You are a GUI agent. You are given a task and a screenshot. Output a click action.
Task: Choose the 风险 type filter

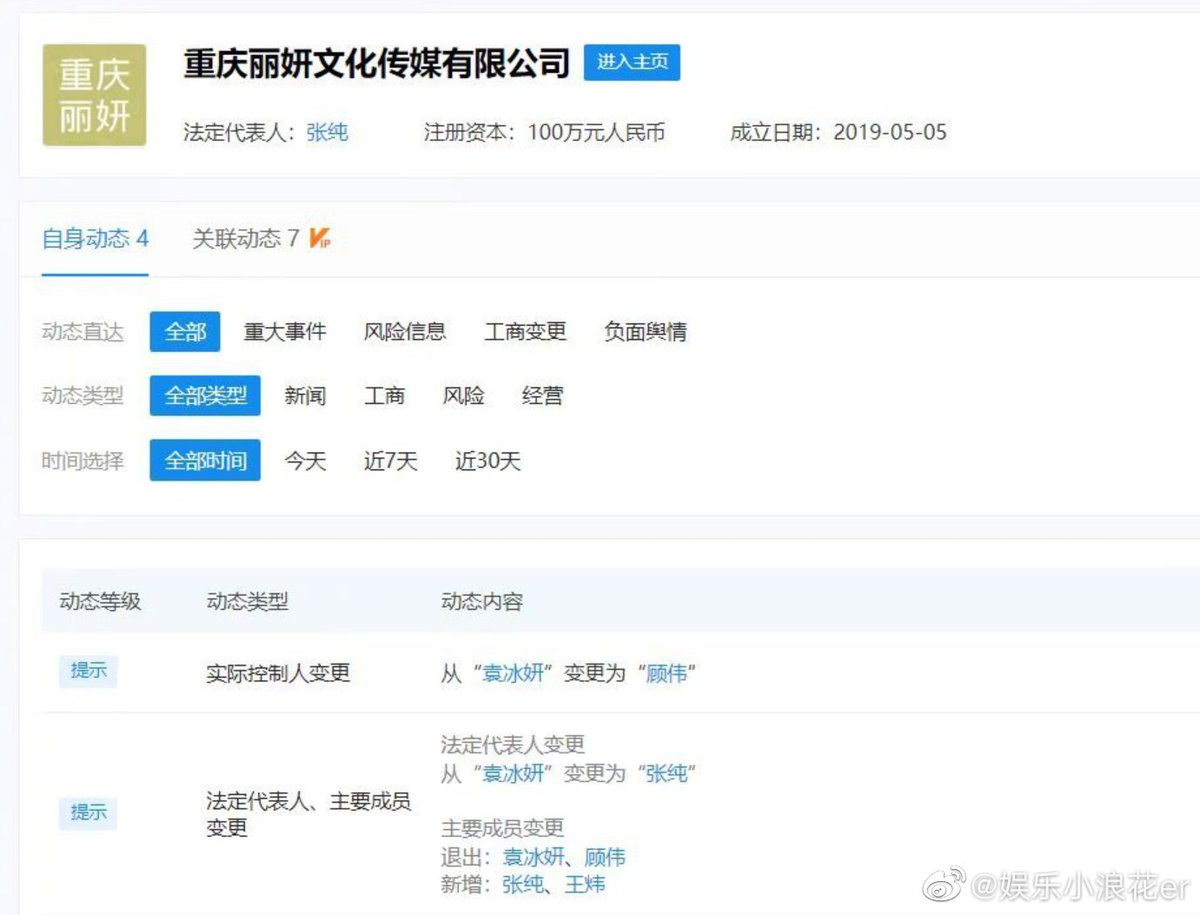point(463,396)
